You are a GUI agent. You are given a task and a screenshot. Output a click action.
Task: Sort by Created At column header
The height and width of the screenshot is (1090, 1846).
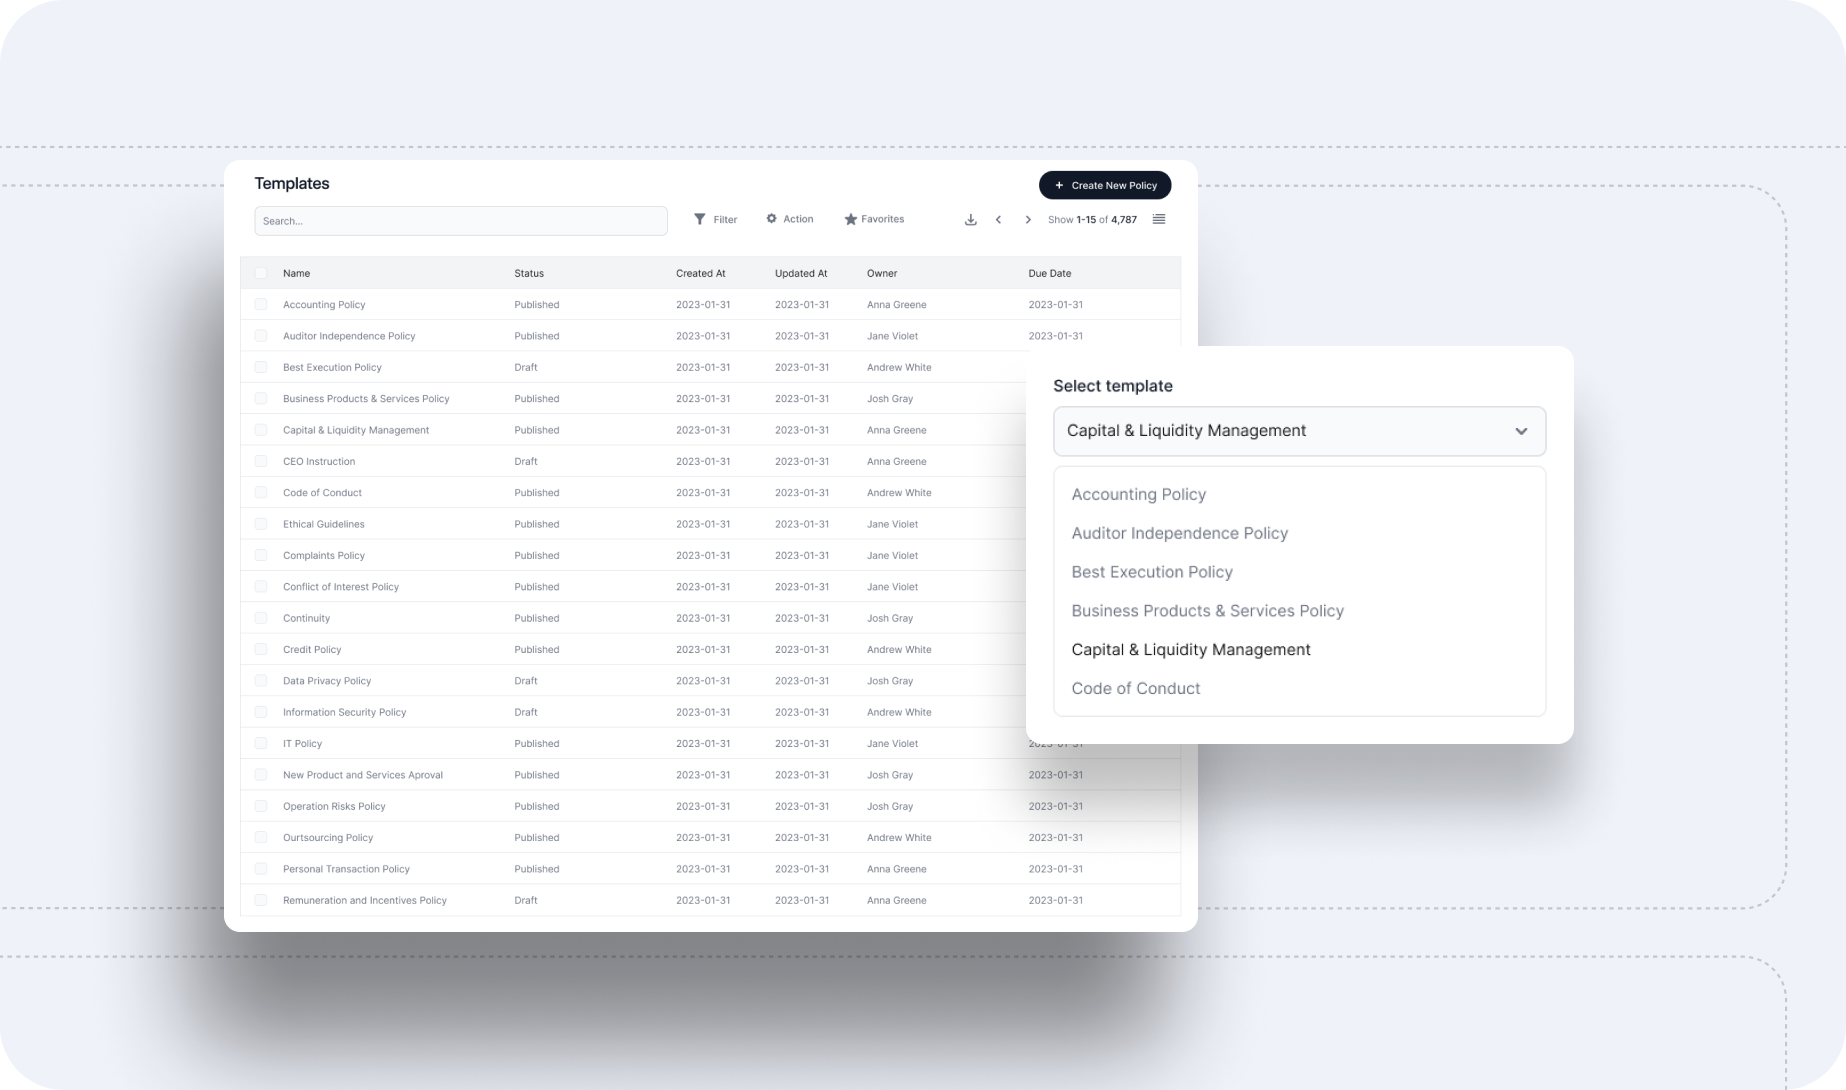(x=701, y=273)
